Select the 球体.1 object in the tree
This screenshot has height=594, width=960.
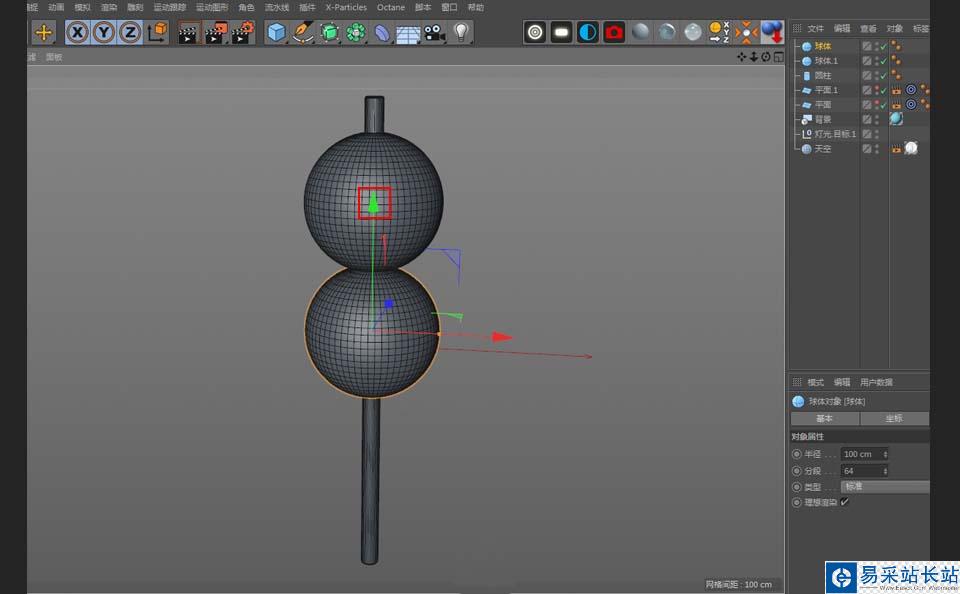[x=827, y=61]
